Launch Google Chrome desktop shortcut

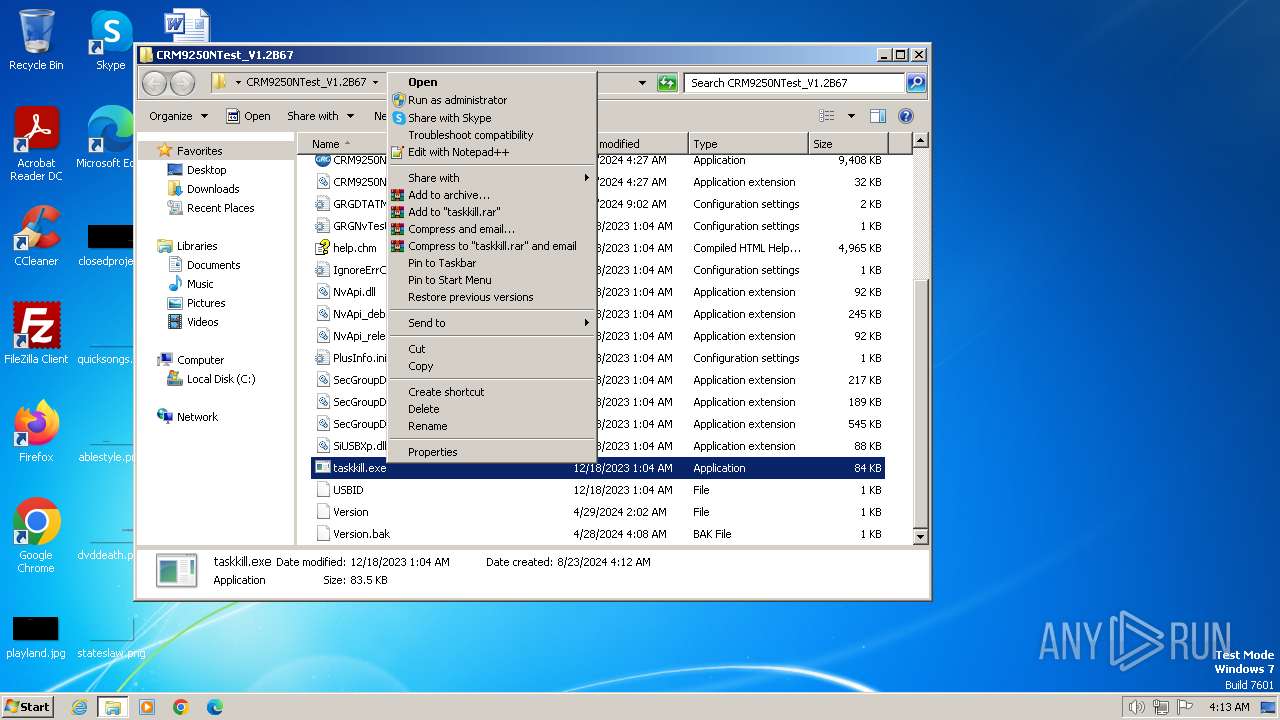[36, 536]
